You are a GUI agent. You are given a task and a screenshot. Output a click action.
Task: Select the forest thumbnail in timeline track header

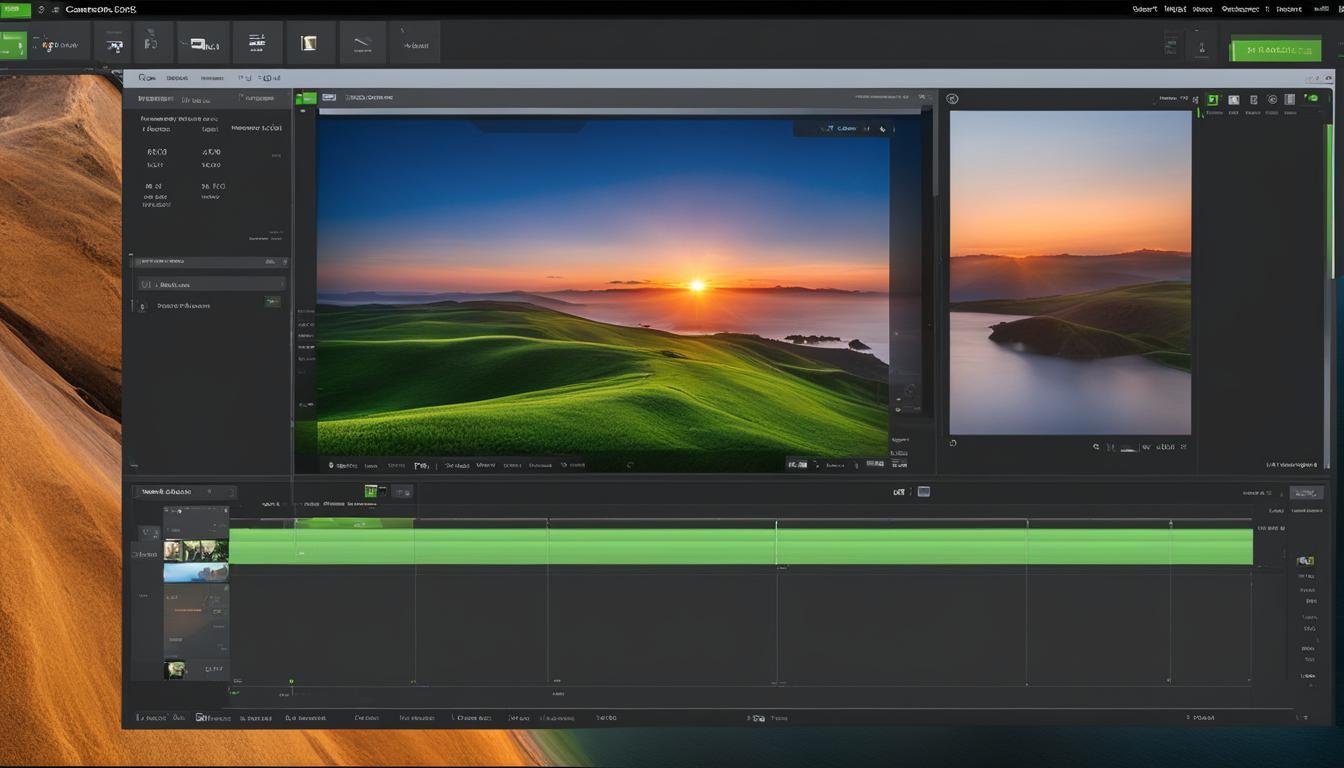point(196,550)
